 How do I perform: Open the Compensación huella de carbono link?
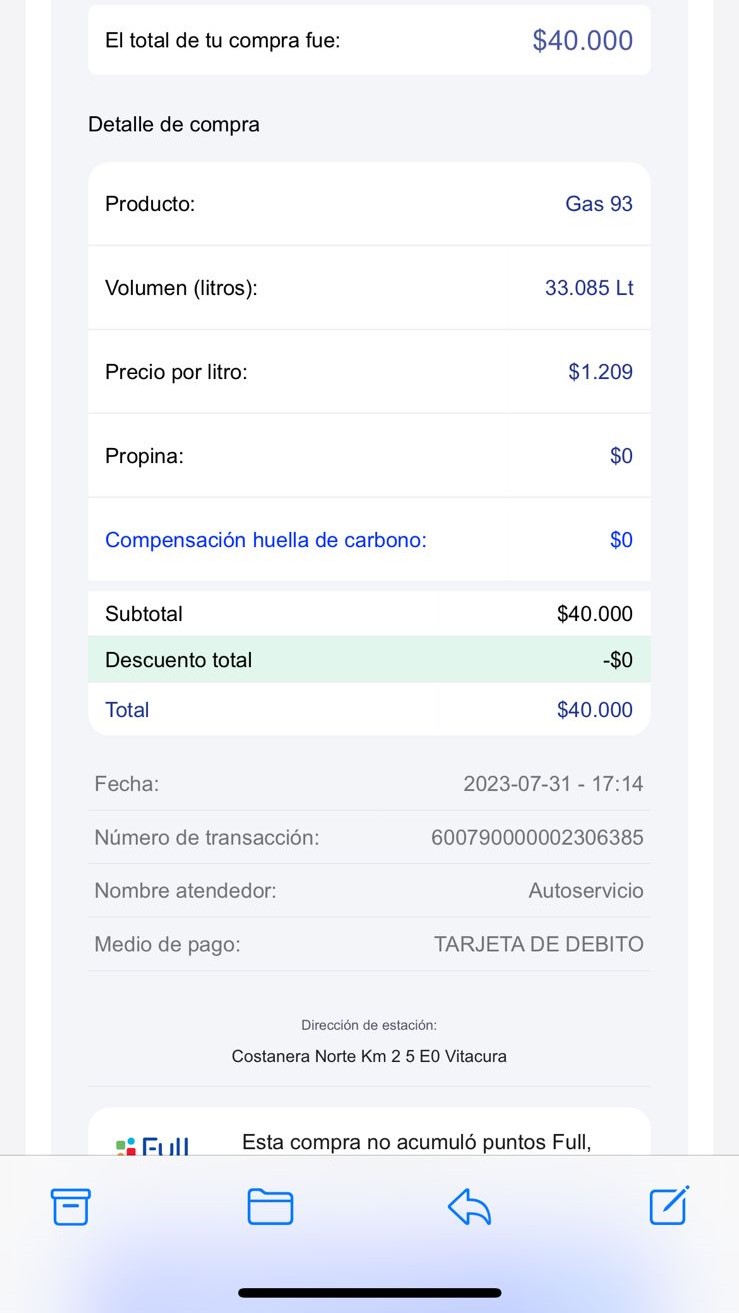click(266, 540)
